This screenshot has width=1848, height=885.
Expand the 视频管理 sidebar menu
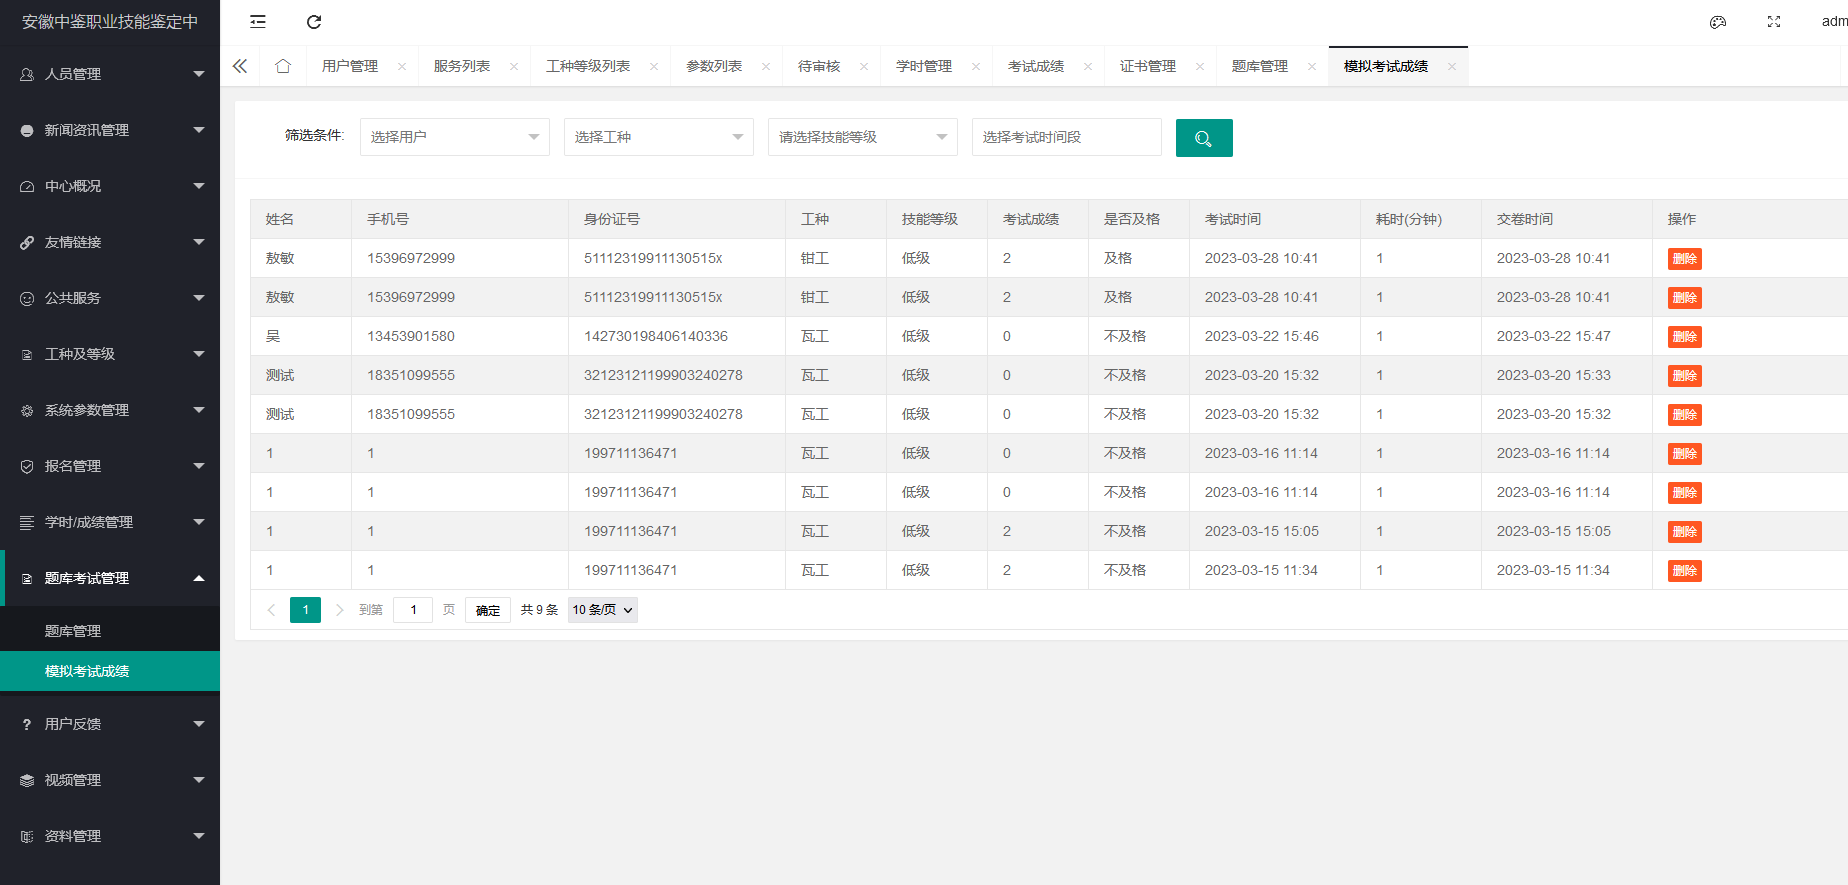(x=110, y=780)
